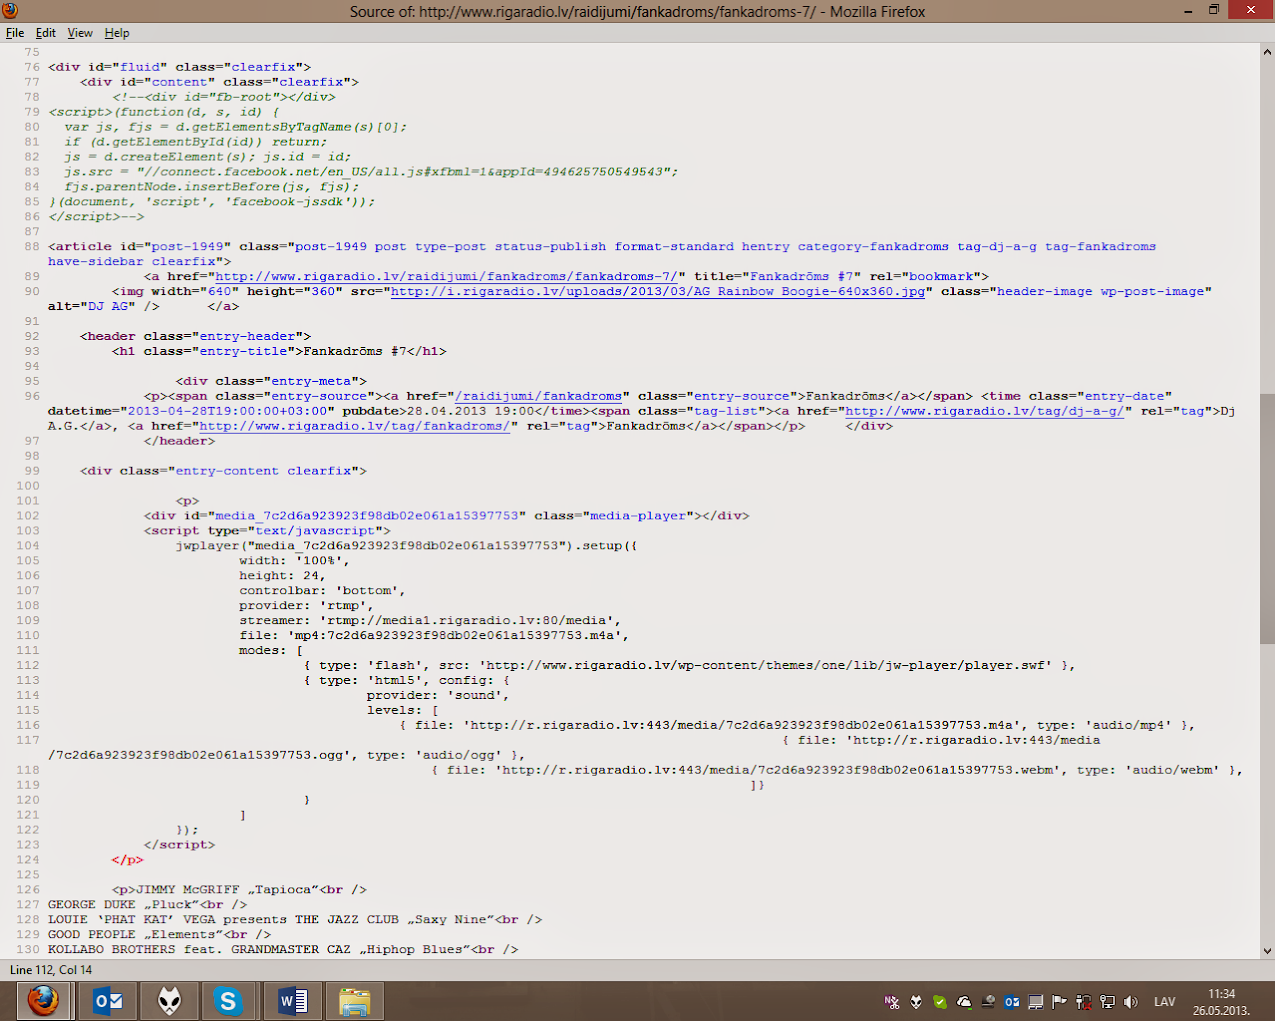Click the network connection tray icon
Viewport: 1275px width, 1021px height.
(1108, 1002)
